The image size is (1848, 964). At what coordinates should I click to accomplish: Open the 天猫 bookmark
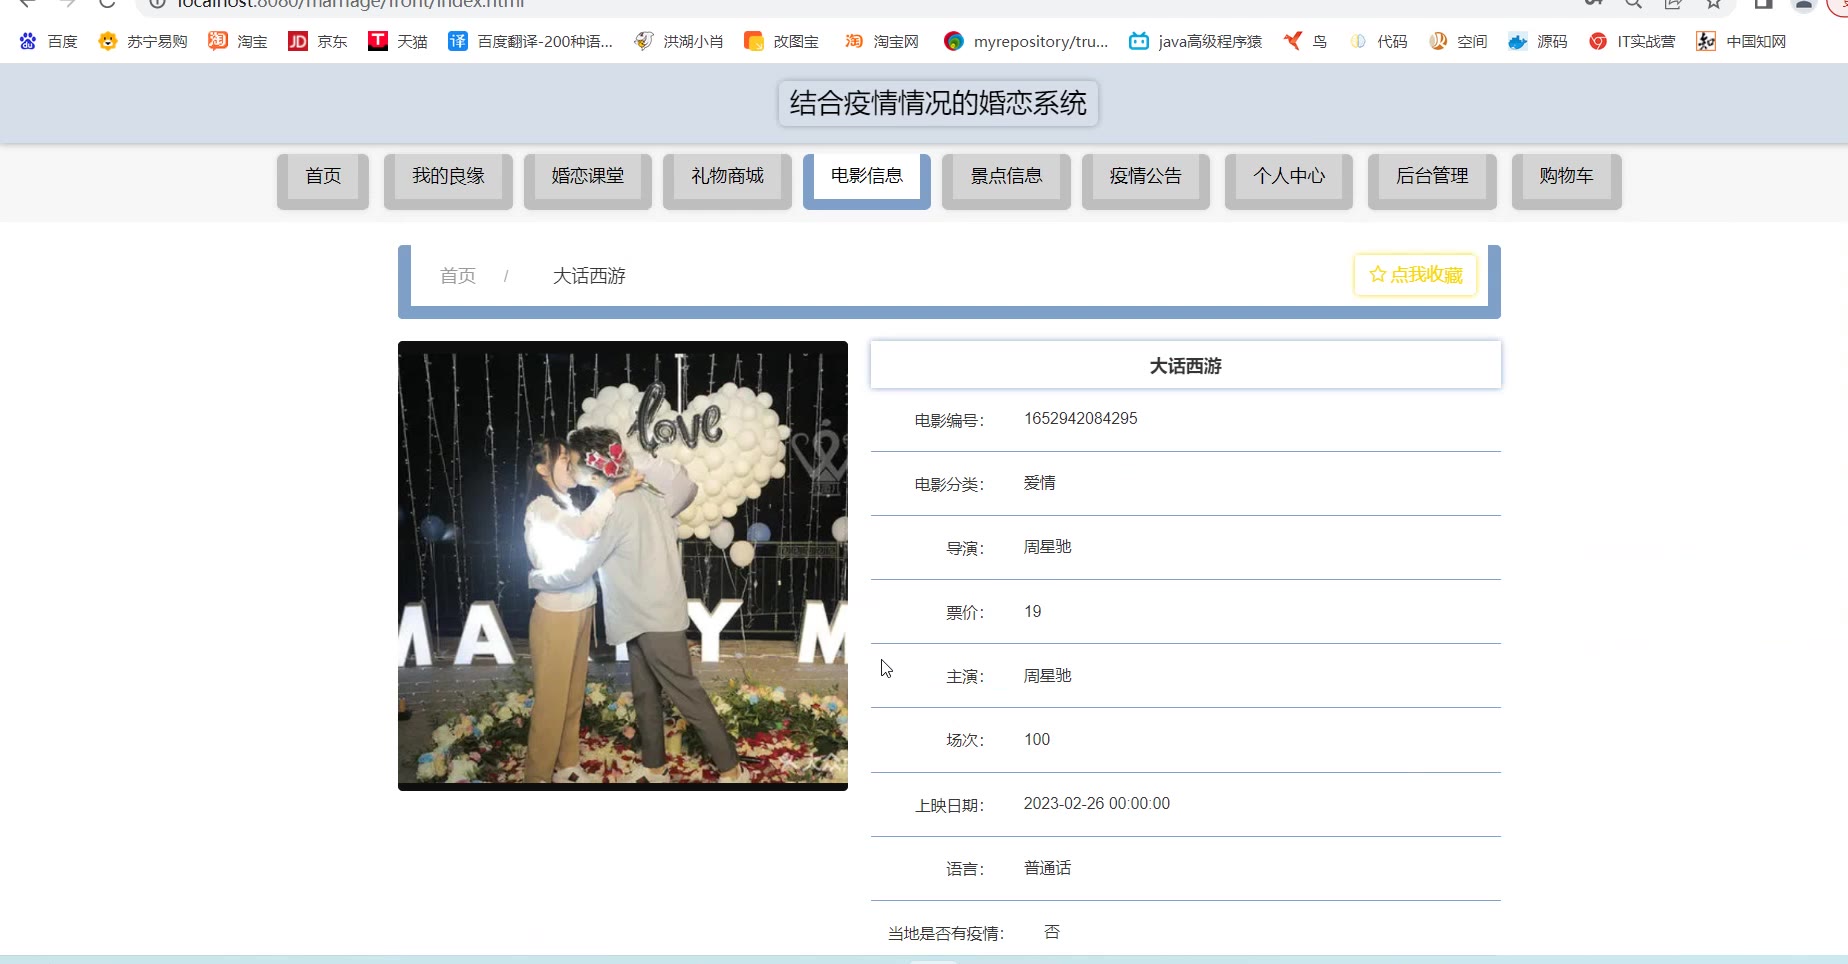tap(398, 41)
